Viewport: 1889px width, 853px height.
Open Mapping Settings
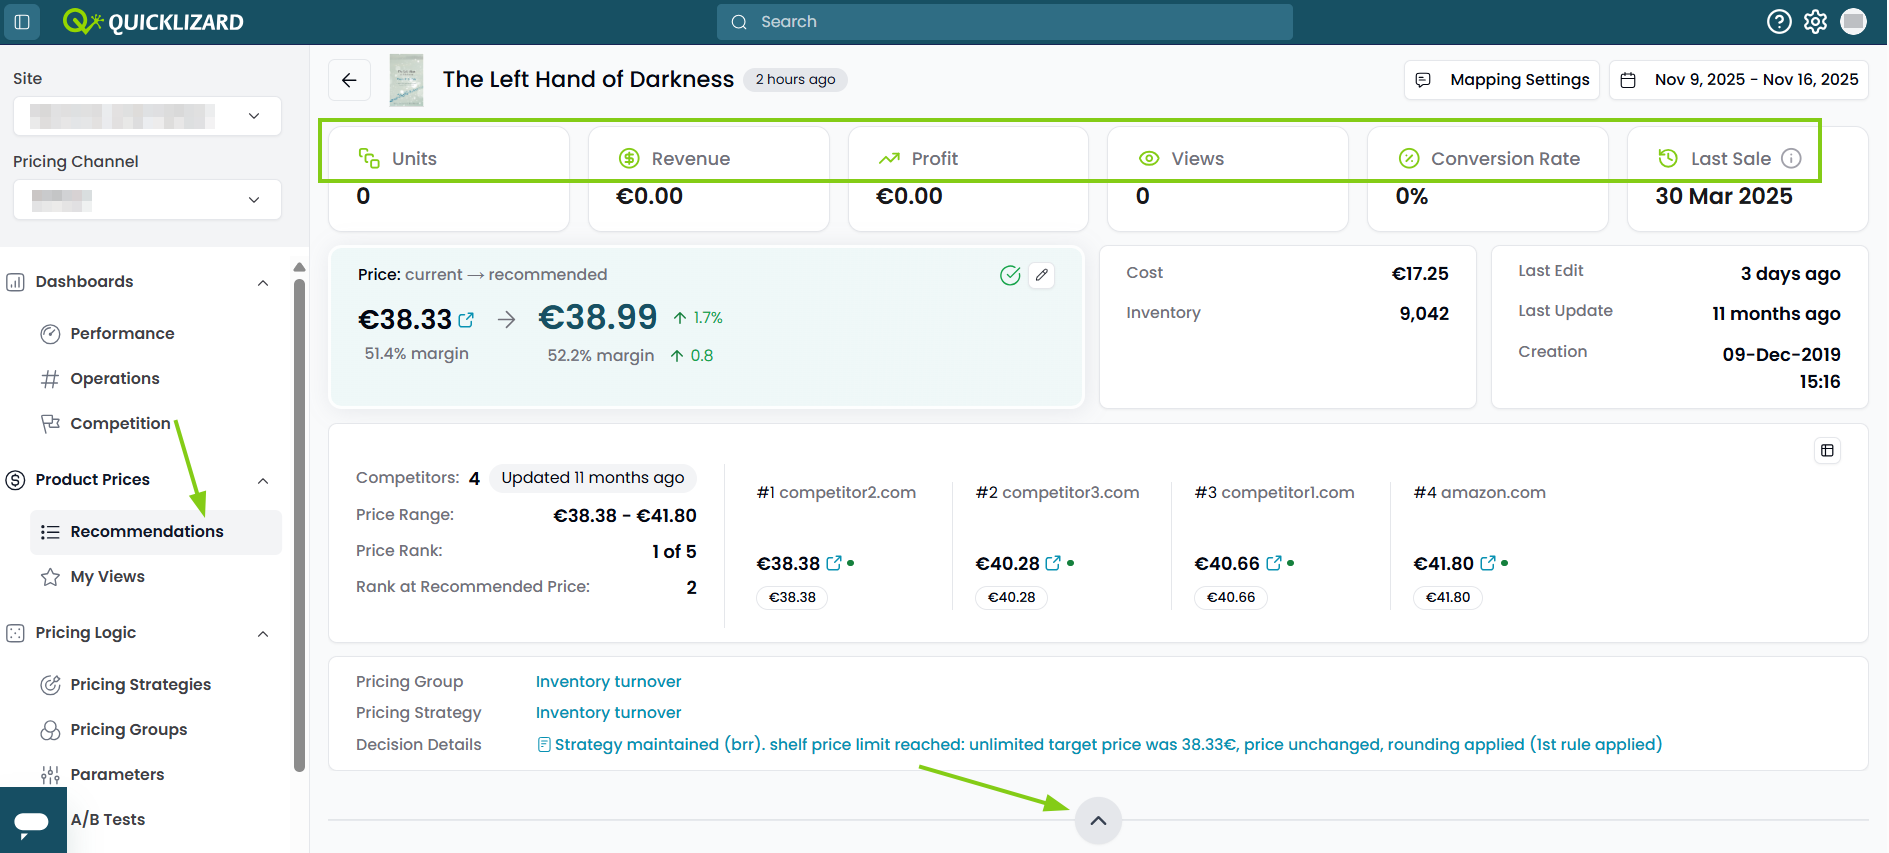coord(1502,80)
